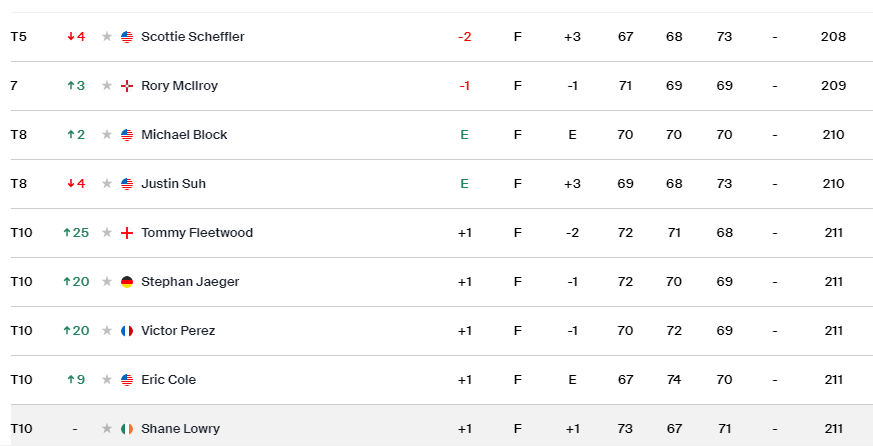Click the Irish flag by Shane Lowry
This screenshot has width=873, height=446.
click(127, 429)
